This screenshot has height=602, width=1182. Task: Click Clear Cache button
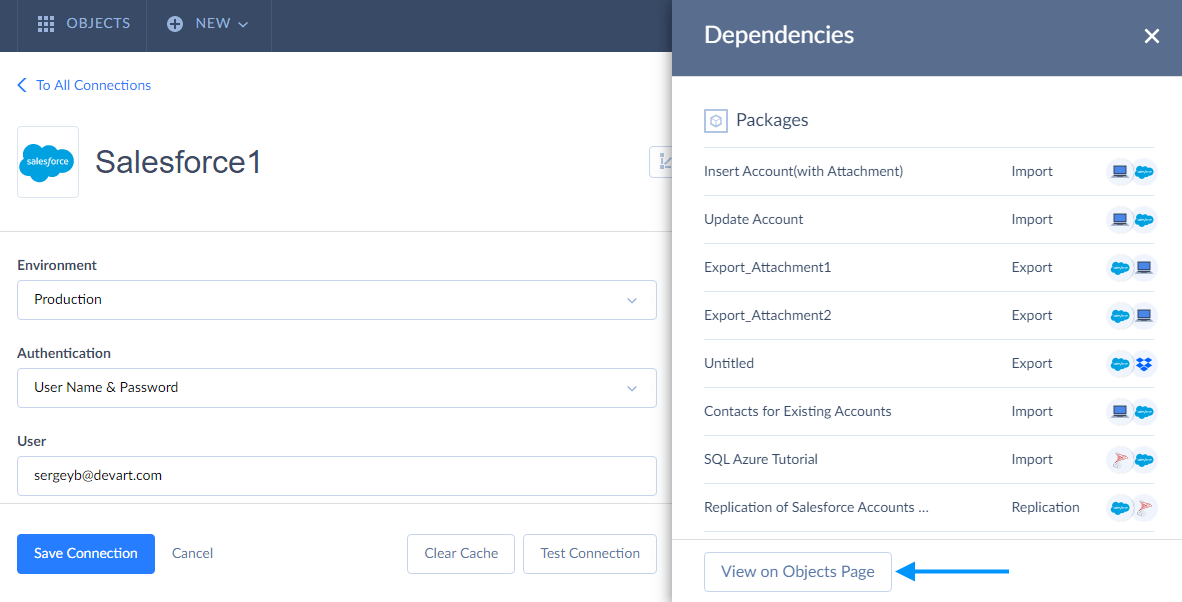pyautogui.click(x=461, y=554)
